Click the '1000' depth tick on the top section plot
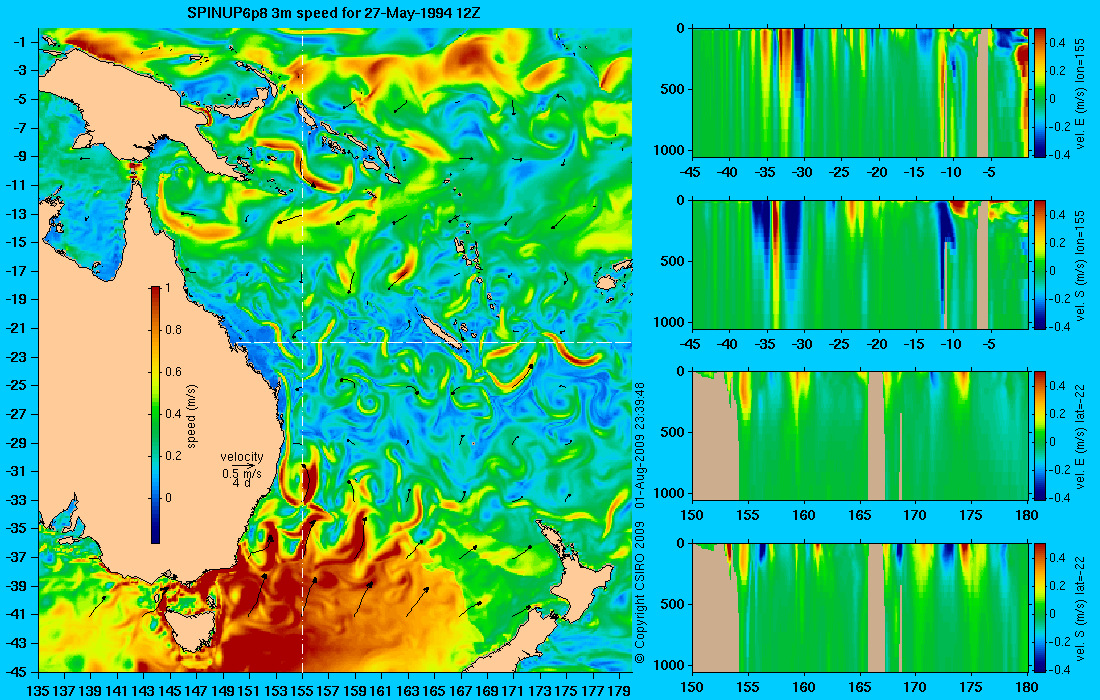This screenshot has height=700, width=1100. tap(670, 150)
